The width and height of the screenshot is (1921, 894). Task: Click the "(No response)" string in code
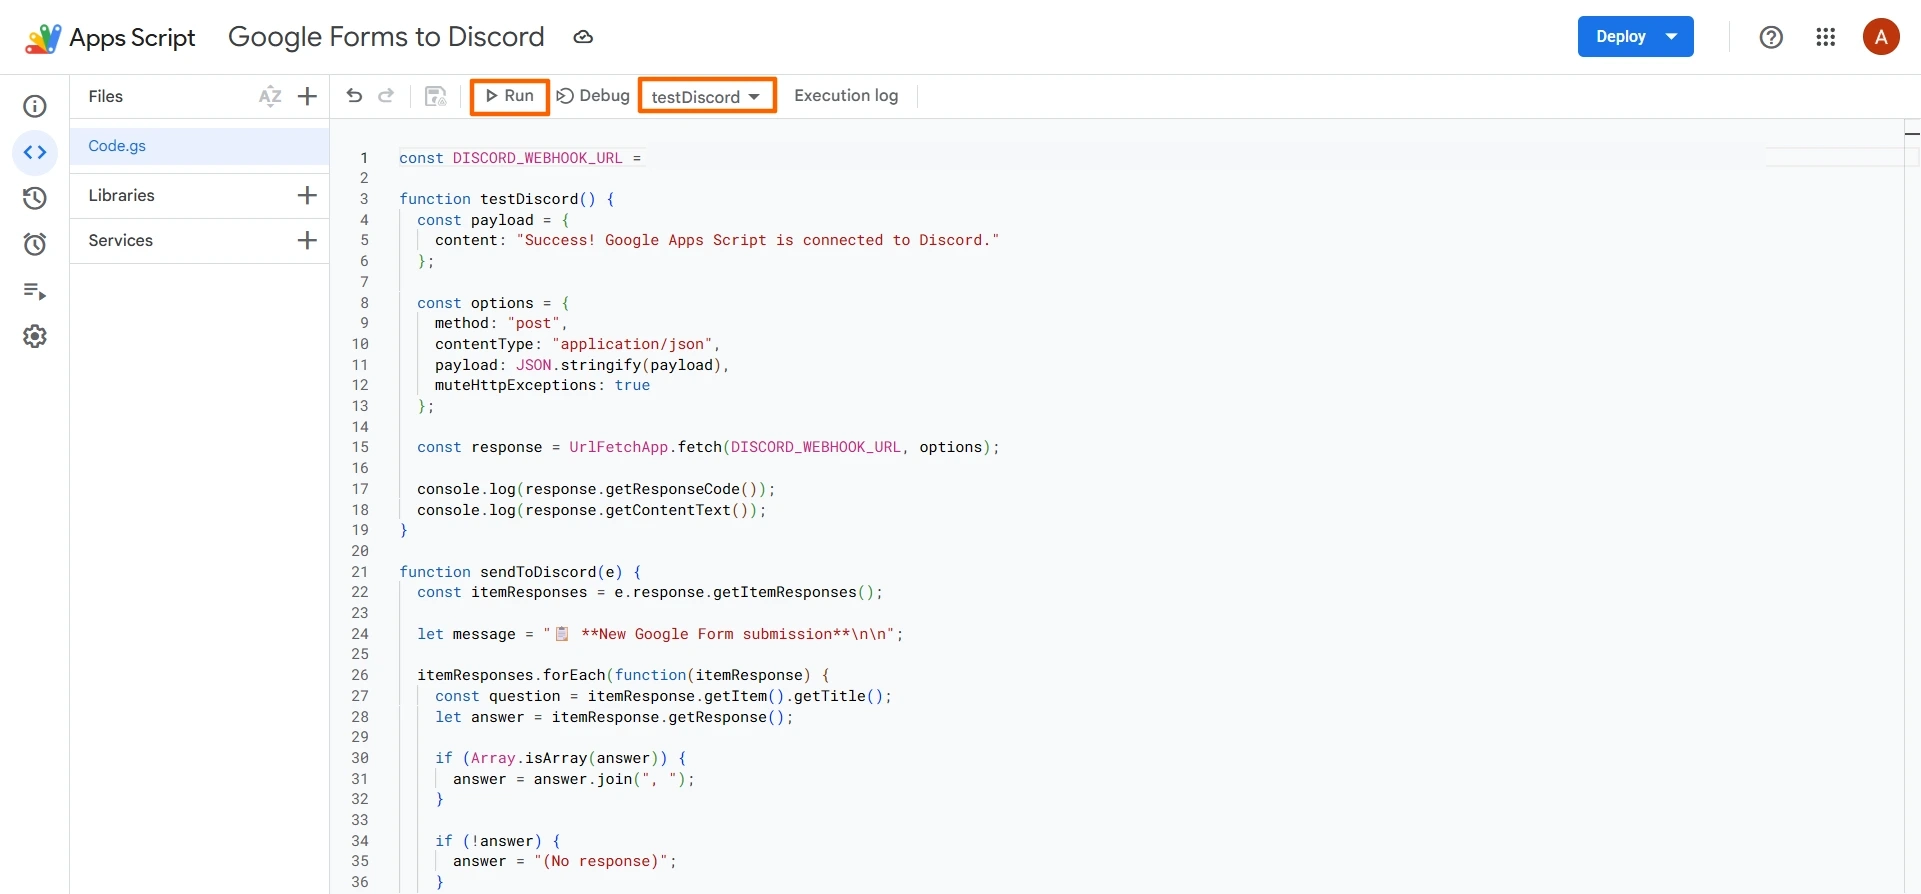pos(601,861)
